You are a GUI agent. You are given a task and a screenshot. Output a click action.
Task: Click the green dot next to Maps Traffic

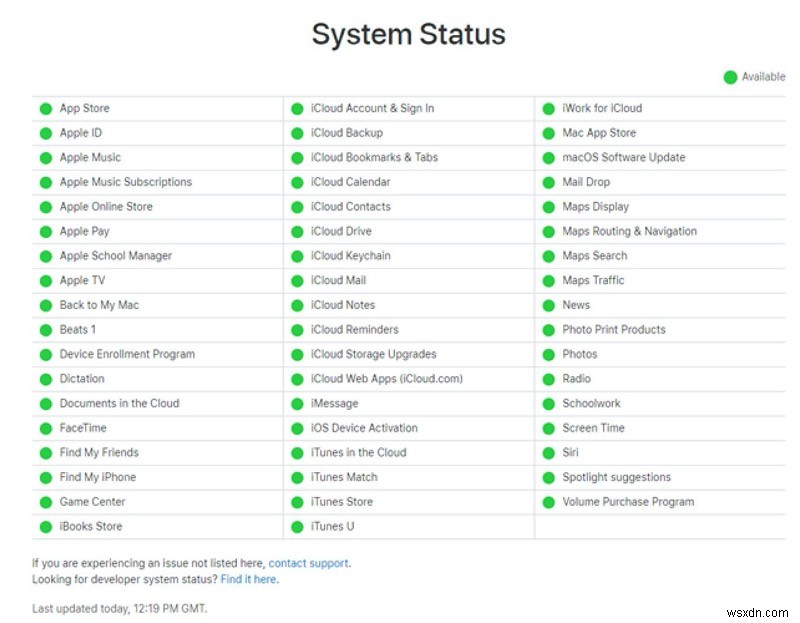click(546, 280)
